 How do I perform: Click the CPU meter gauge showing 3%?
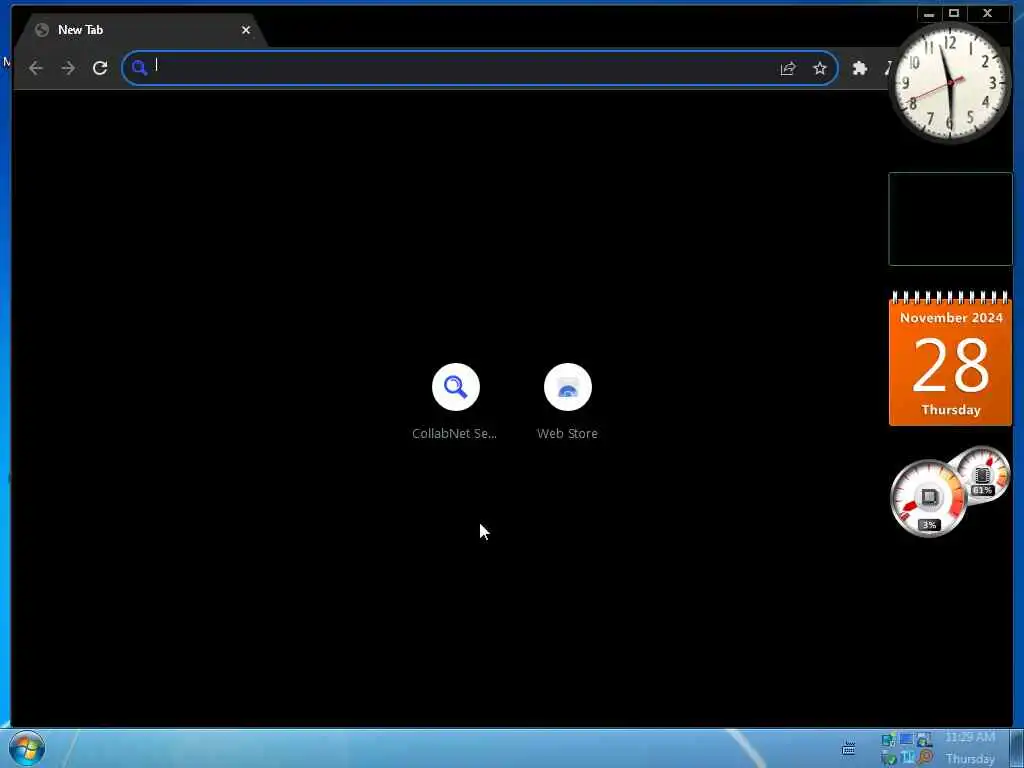click(x=928, y=499)
